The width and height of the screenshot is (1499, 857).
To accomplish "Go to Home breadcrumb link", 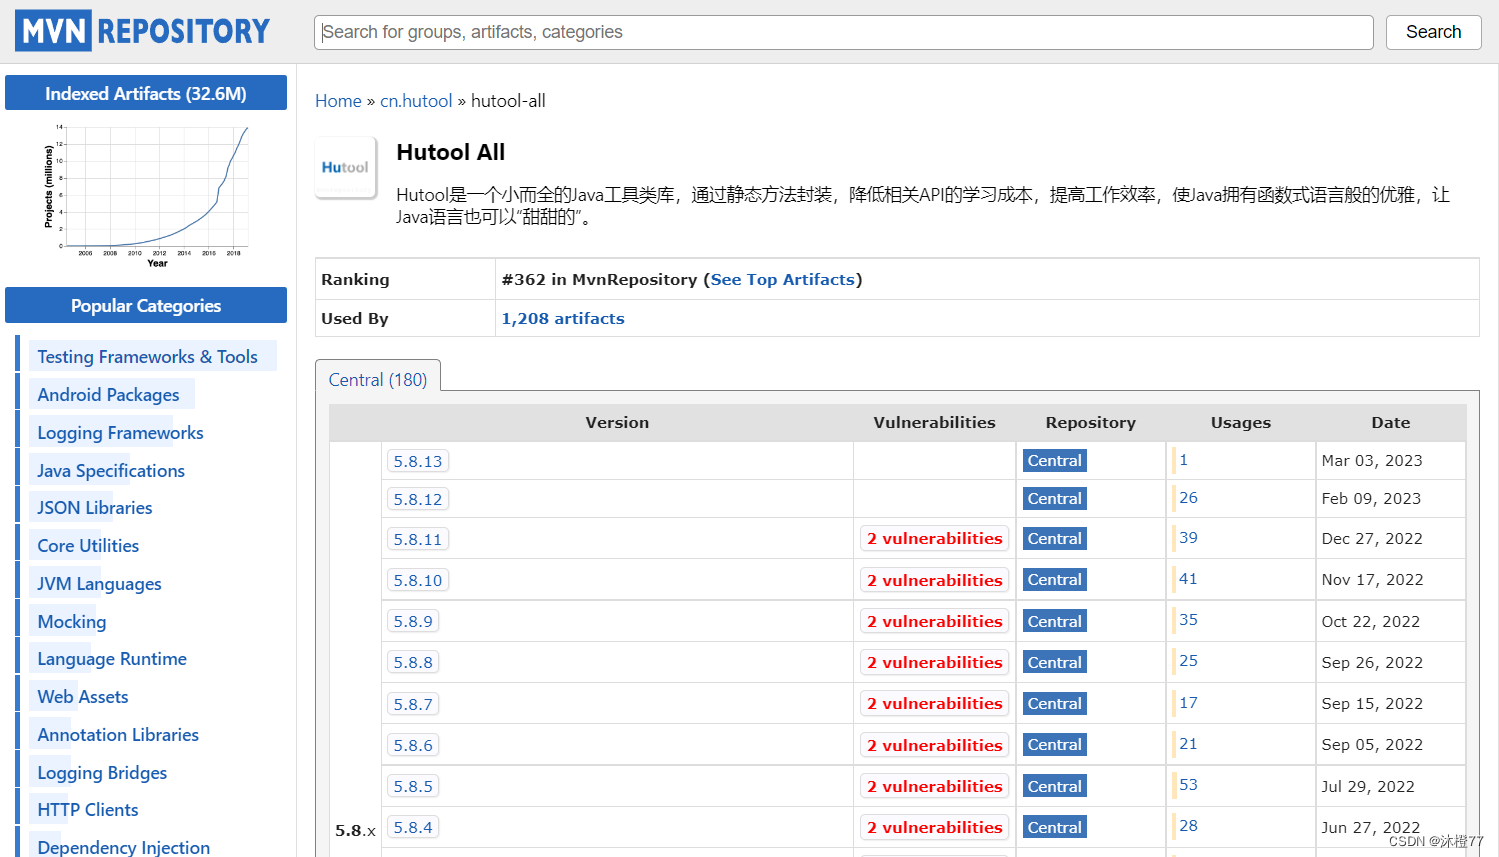I will pyautogui.click(x=338, y=101).
